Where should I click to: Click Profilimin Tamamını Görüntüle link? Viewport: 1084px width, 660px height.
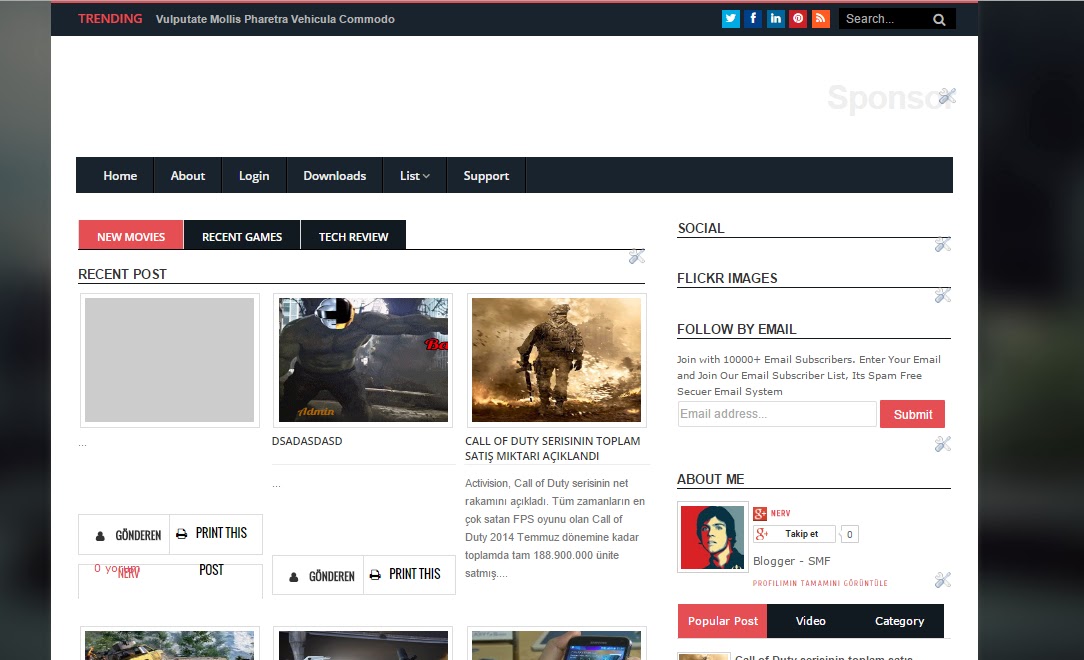tap(820, 583)
